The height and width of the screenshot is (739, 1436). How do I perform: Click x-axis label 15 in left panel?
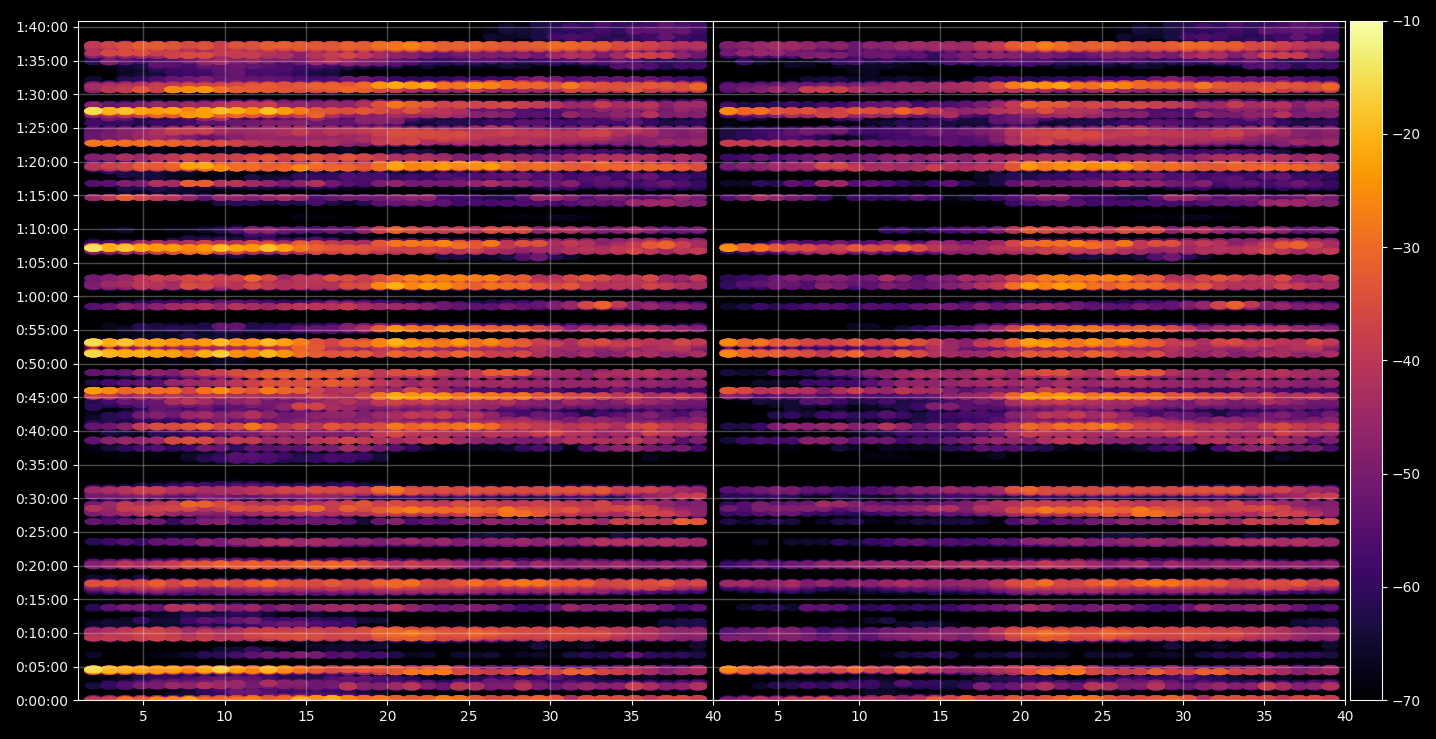tap(306, 717)
